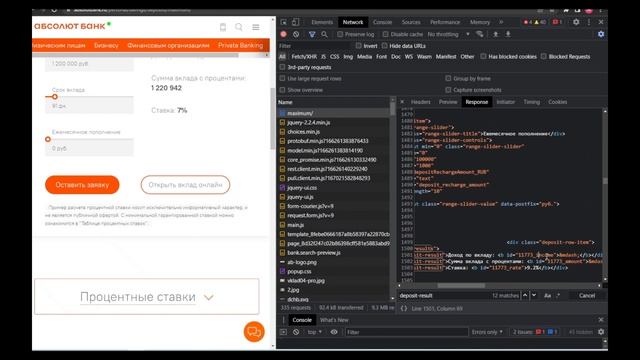The width and height of the screenshot is (640, 360).
Task: Click the deposit term slider handle
Action: coord(54,97)
